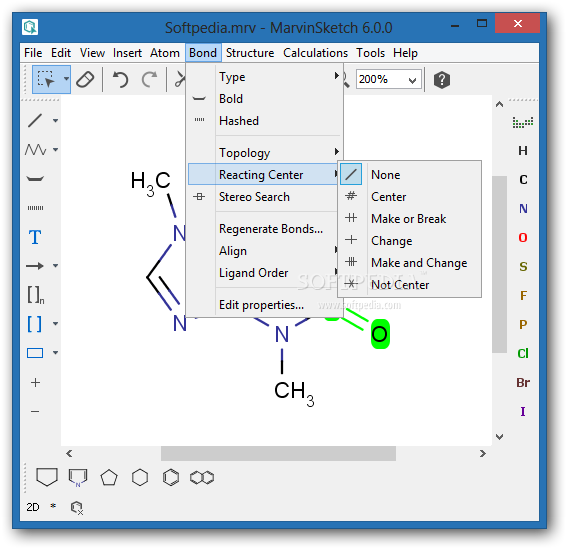Open the Ligand Order submenu
Screen dimensions: 567x549
pos(264,272)
